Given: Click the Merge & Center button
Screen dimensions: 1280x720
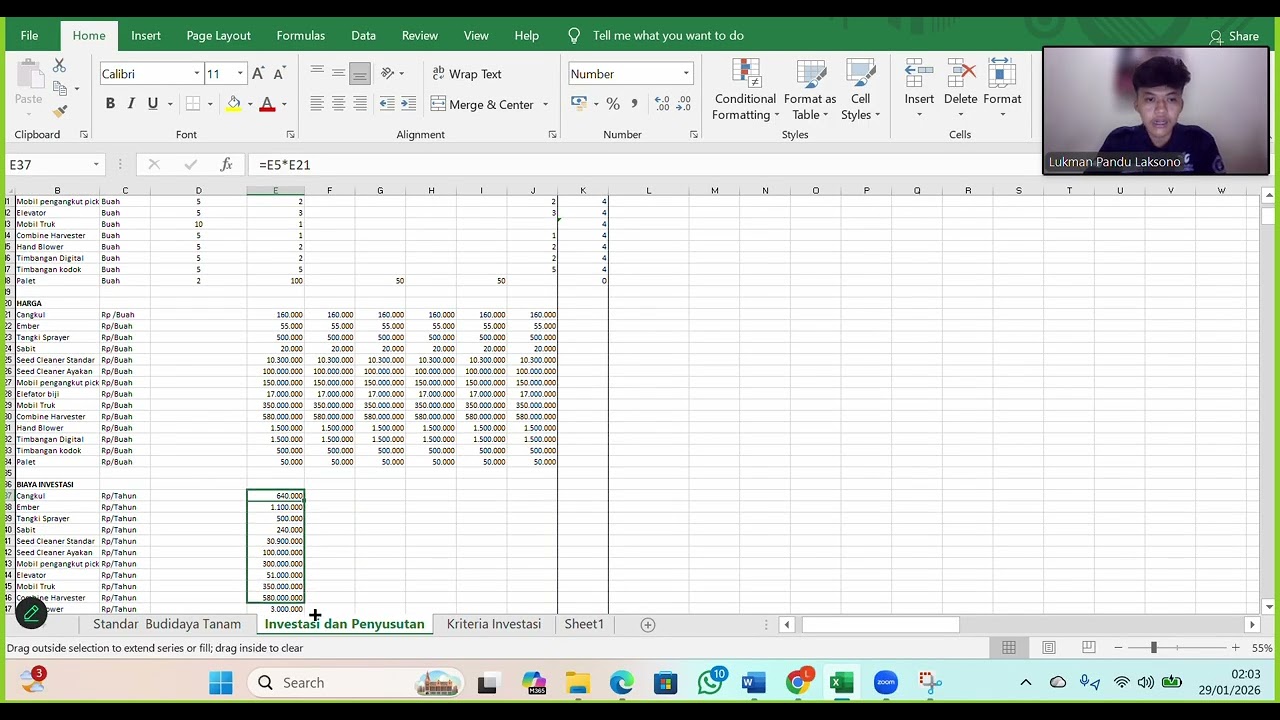Looking at the screenshot, I should (x=483, y=104).
